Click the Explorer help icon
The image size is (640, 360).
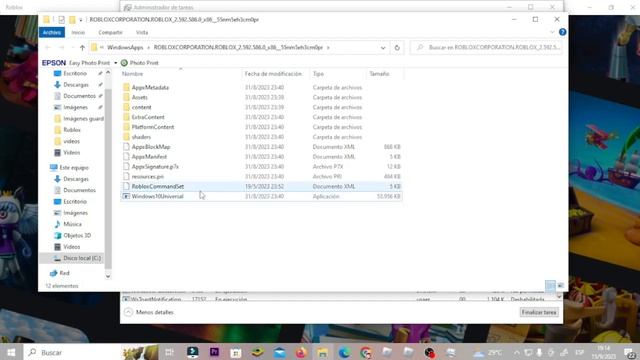point(562,32)
